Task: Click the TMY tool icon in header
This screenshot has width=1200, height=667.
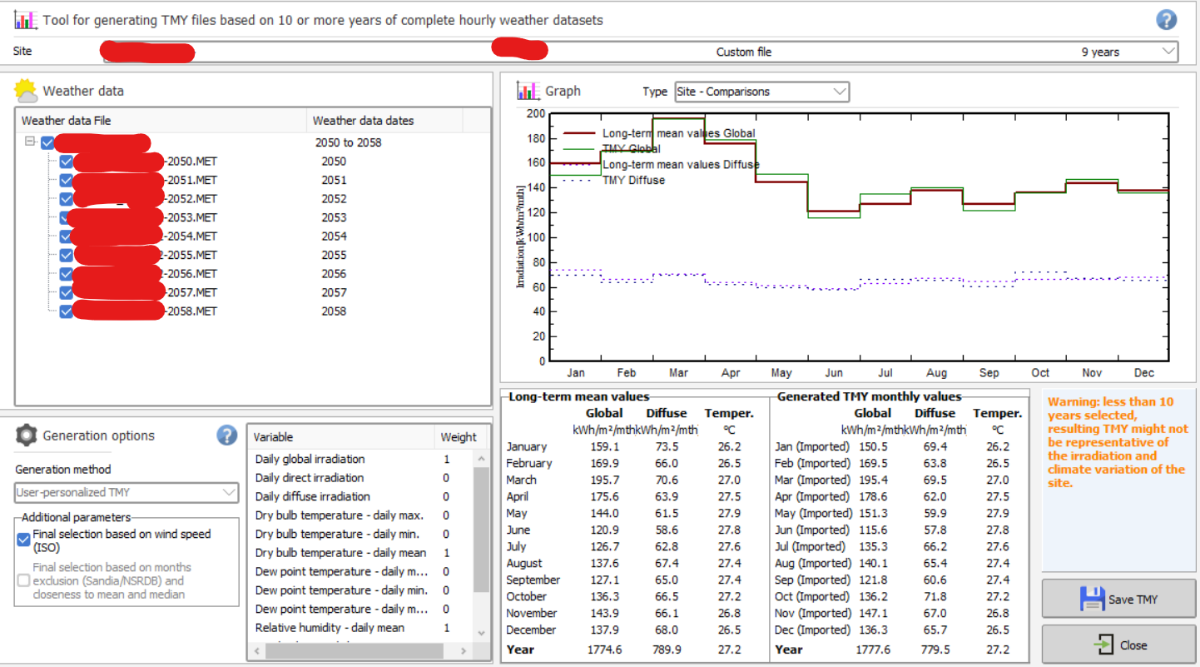Action: coord(26,20)
